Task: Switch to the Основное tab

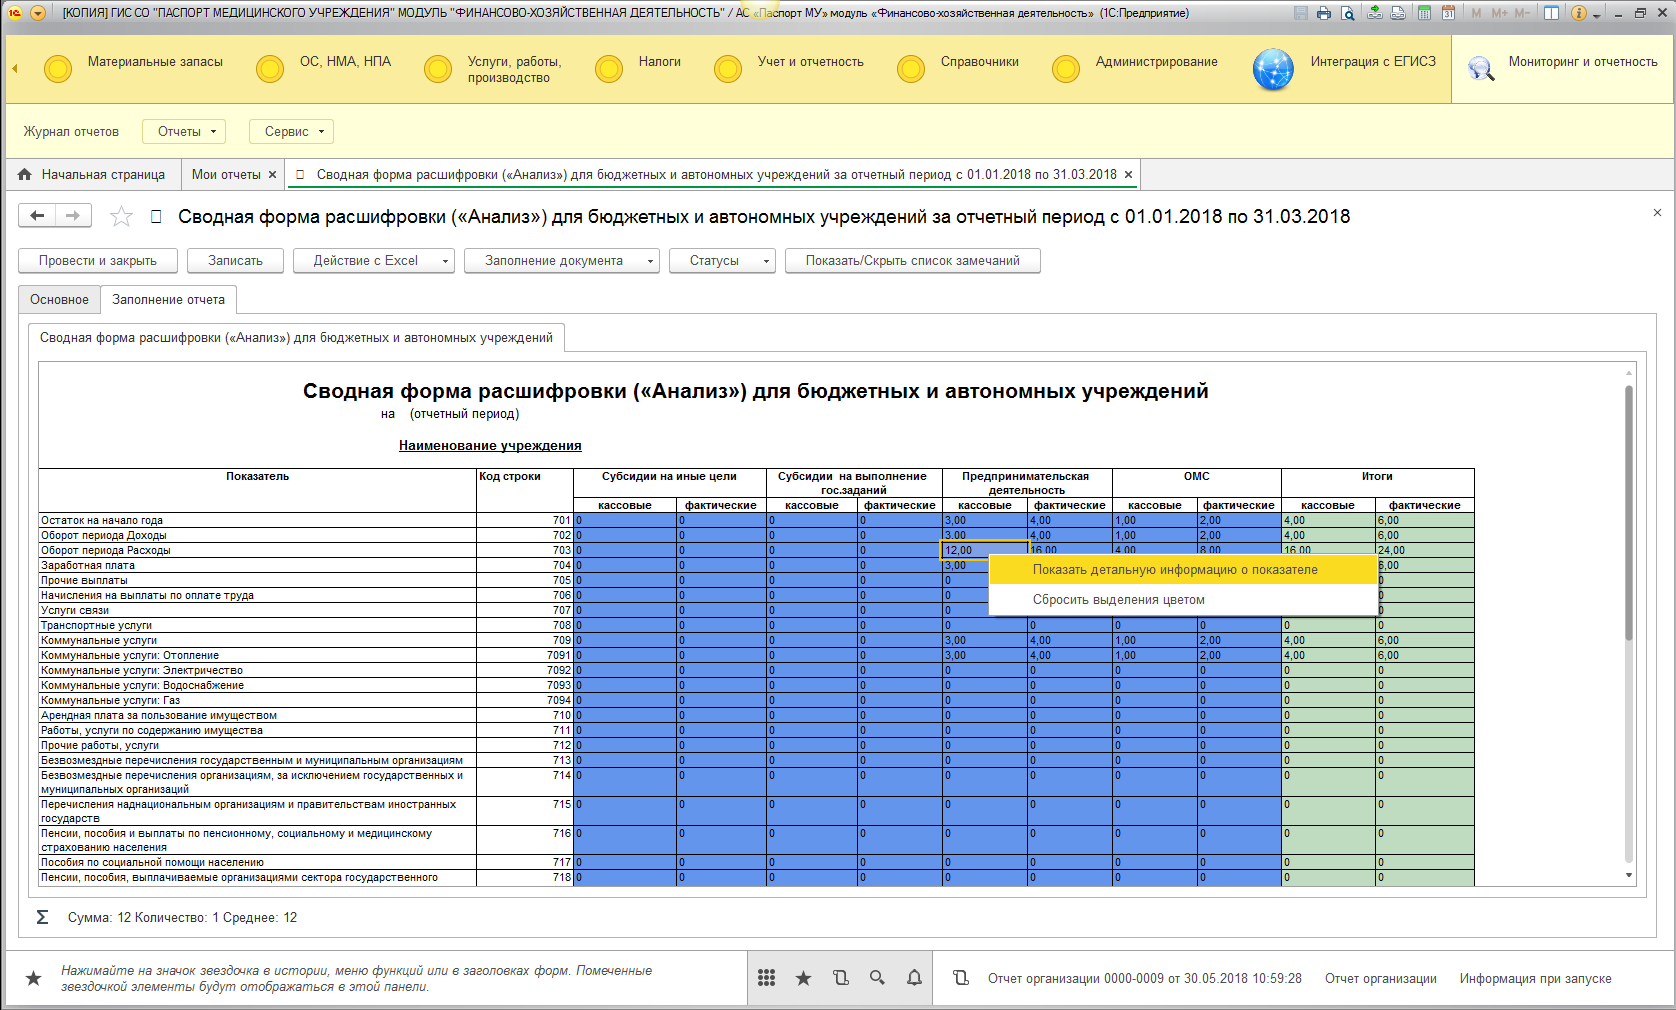Action: point(59,300)
